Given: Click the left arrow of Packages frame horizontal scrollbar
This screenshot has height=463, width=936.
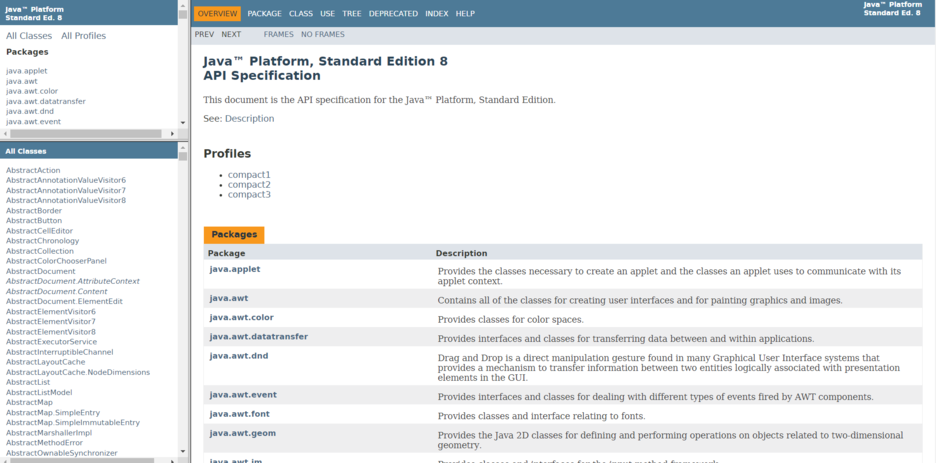Looking at the screenshot, I should 5,134.
